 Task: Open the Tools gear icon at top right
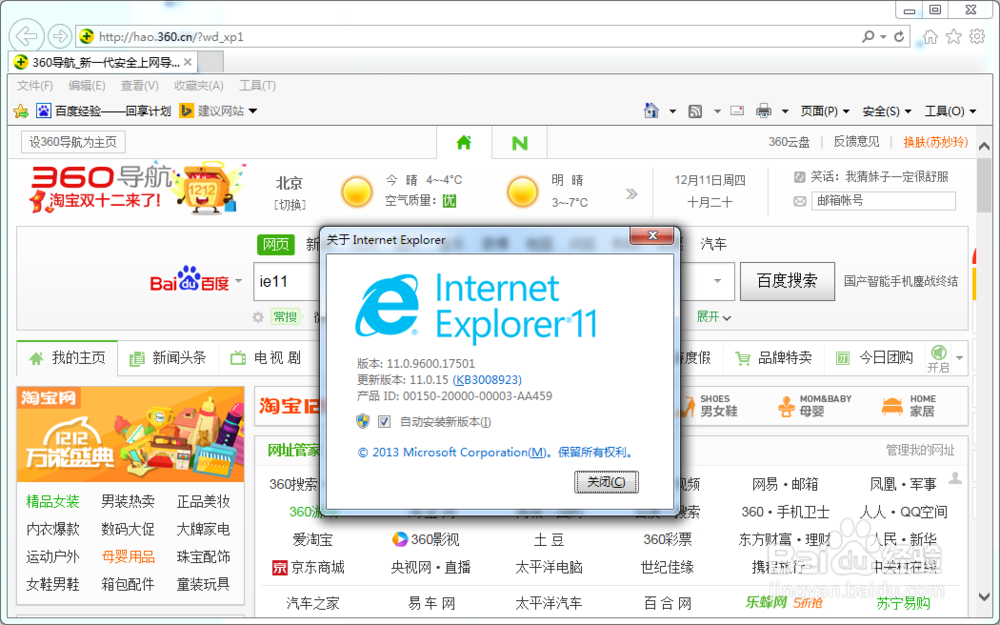pyautogui.click(x=977, y=36)
